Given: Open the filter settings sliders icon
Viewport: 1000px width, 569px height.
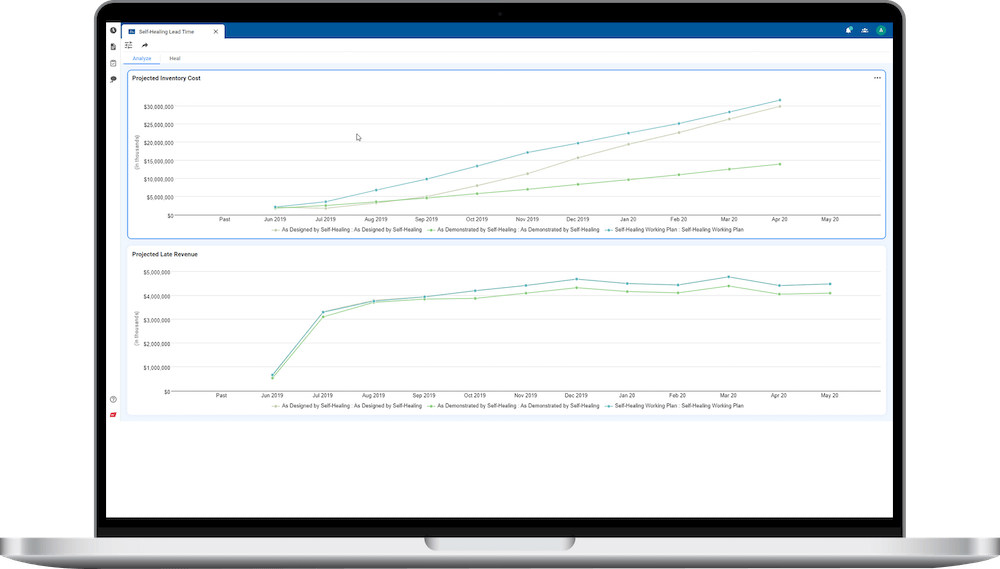Looking at the screenshot, I should [x=129, y=45].
